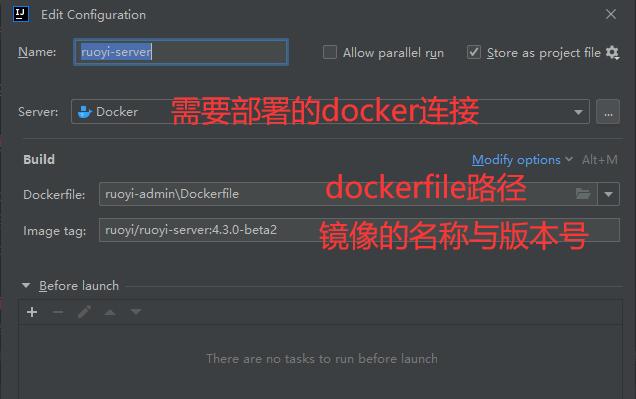
Task: Close the Edit Configuration dialog
Action: 611,14
